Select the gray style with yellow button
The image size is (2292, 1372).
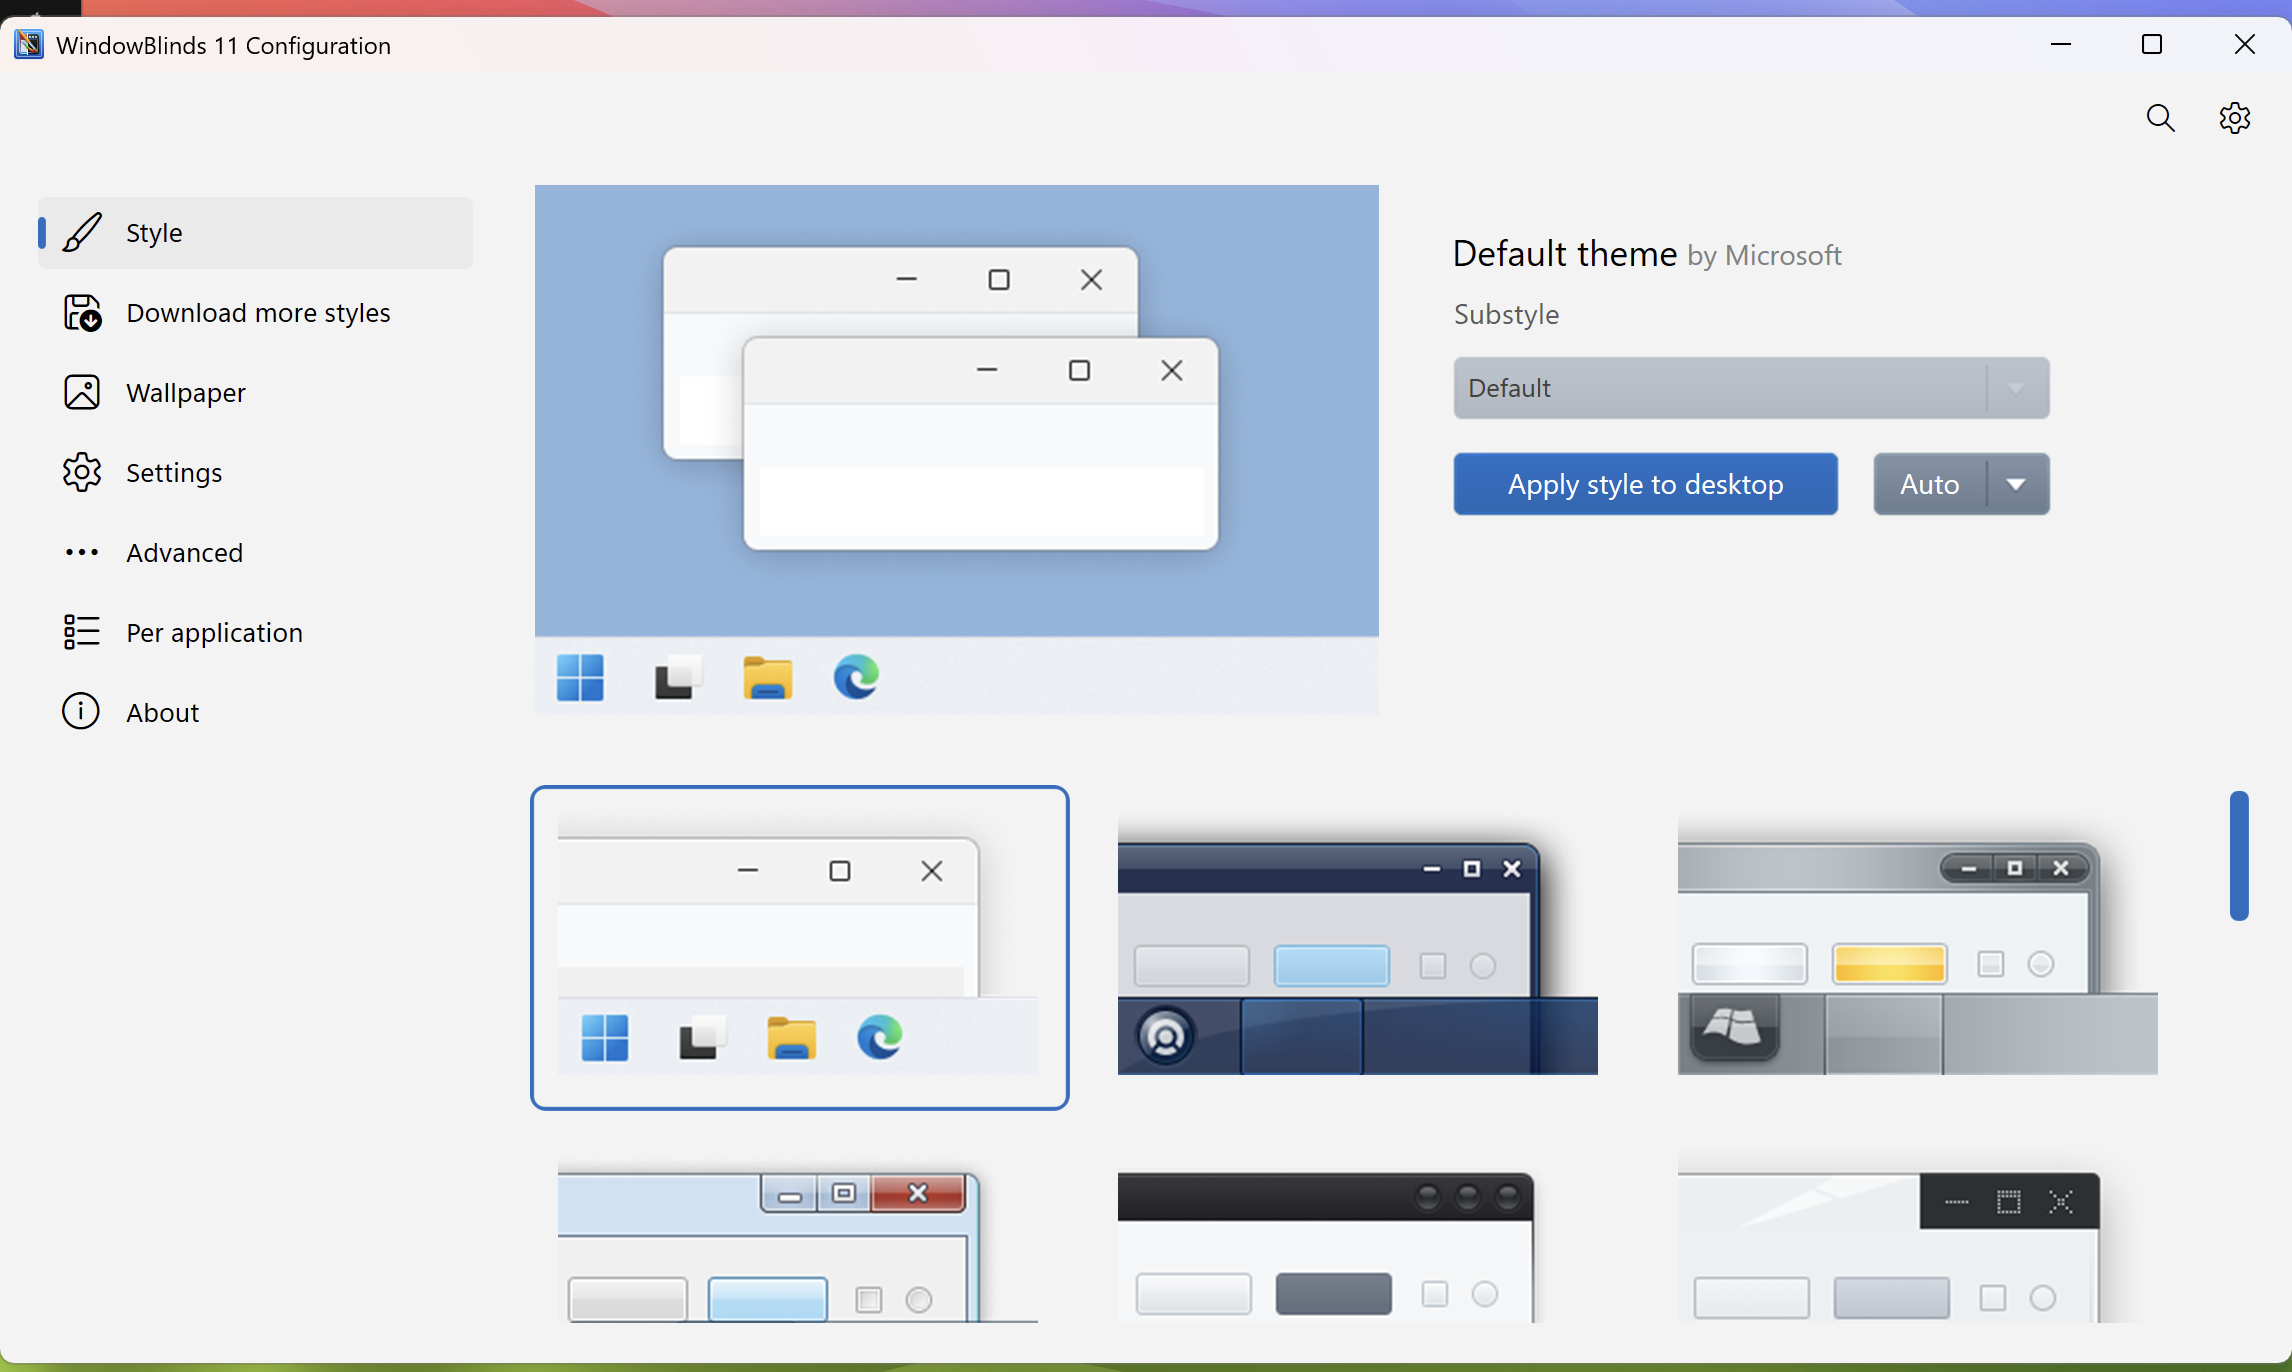[1917, 947]
